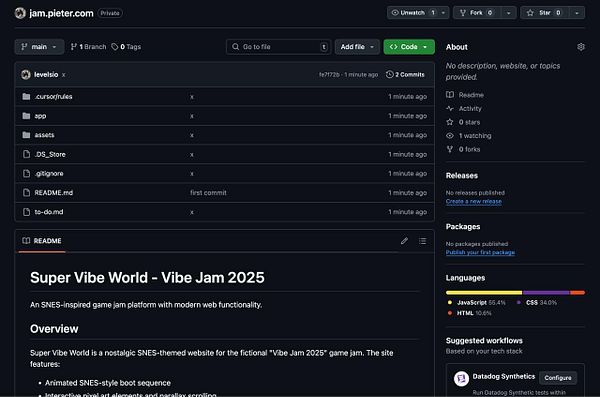Click the assets folder icon

pyautogui.click(x=26, y=135)
